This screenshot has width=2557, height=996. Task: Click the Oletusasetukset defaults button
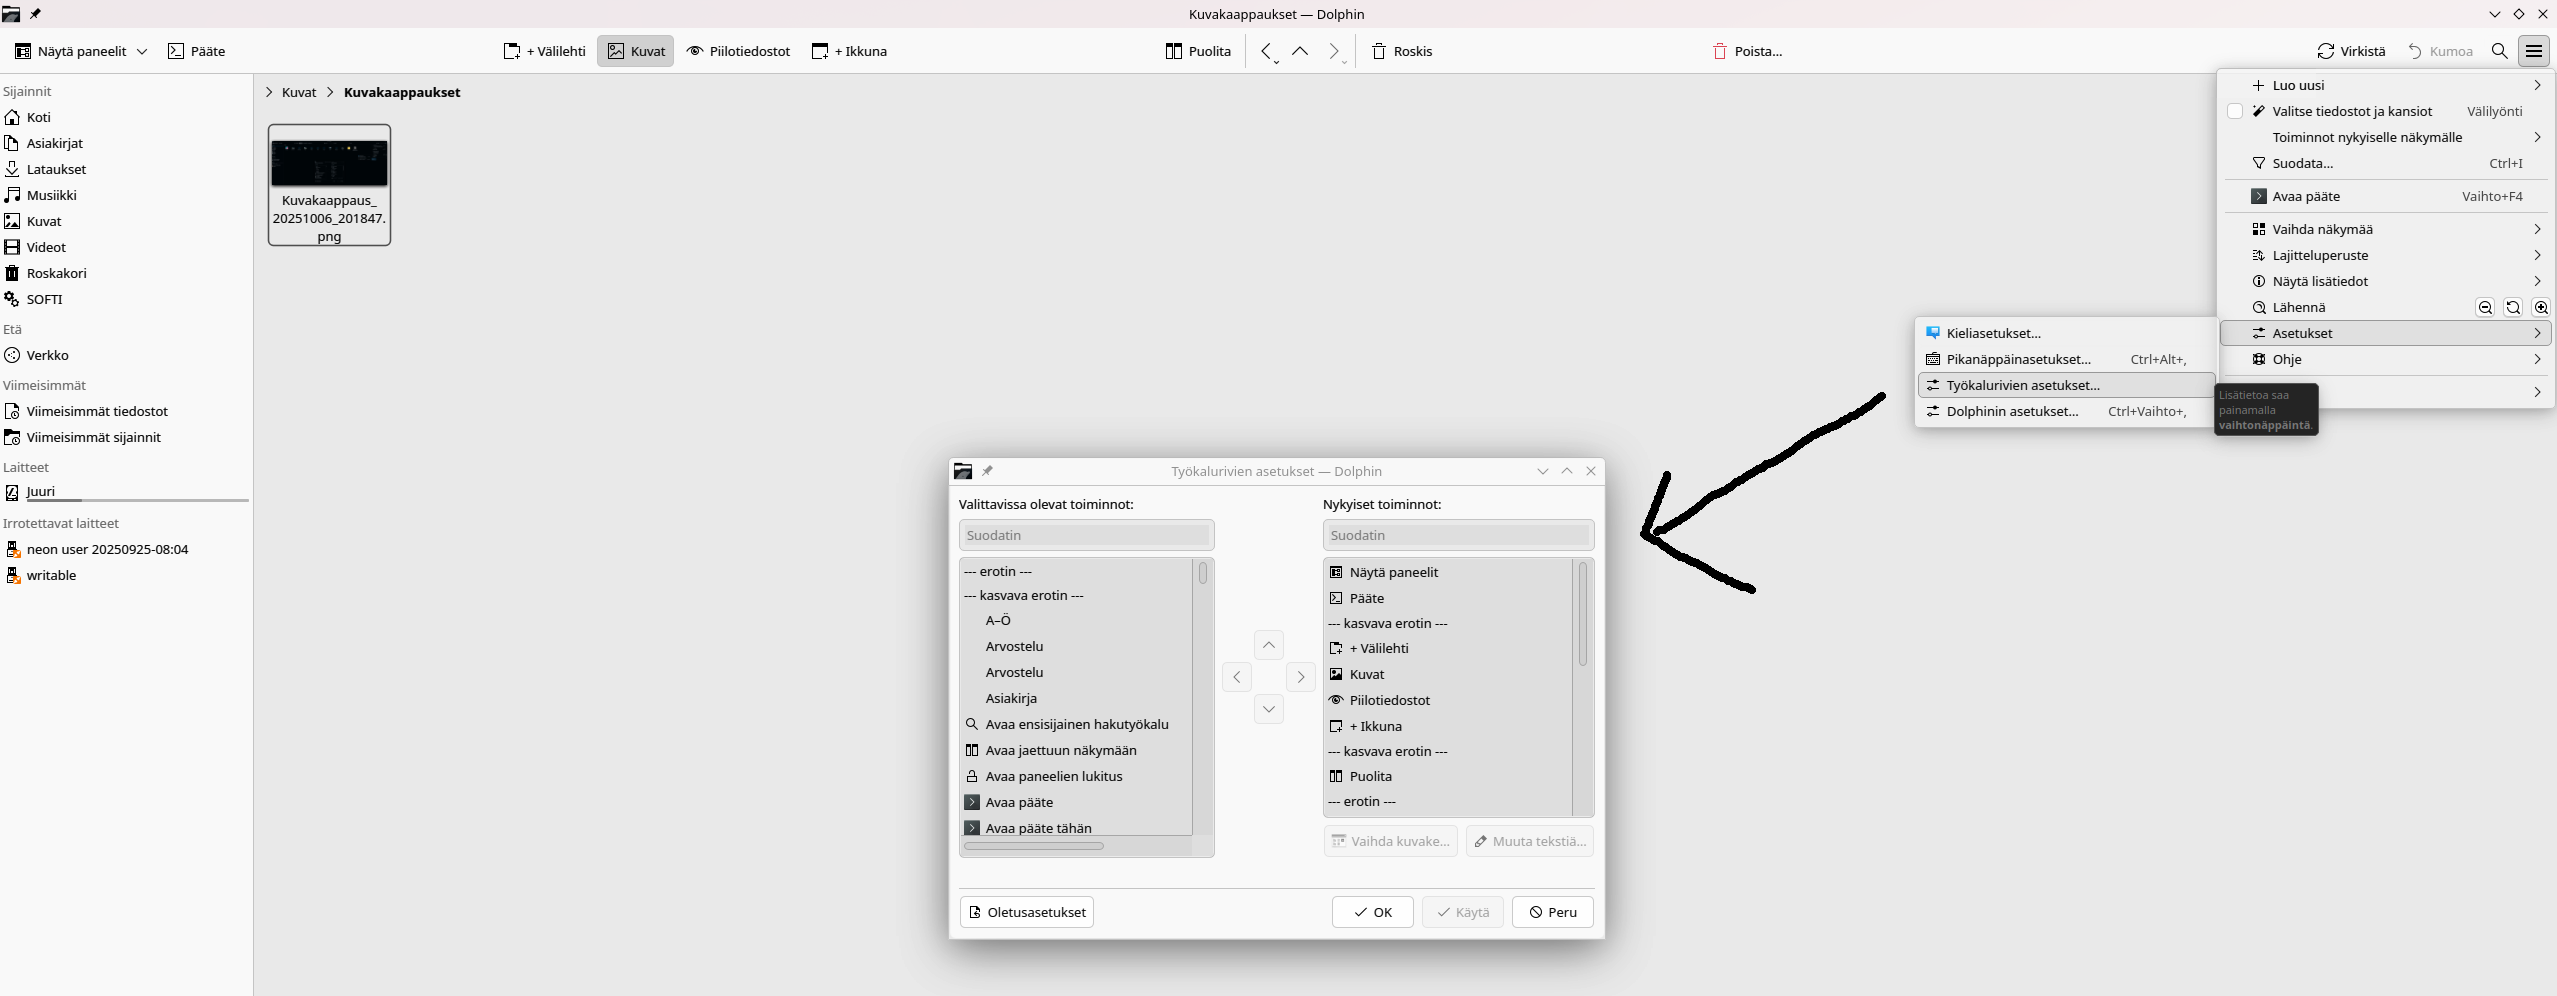coord(1027,912)
